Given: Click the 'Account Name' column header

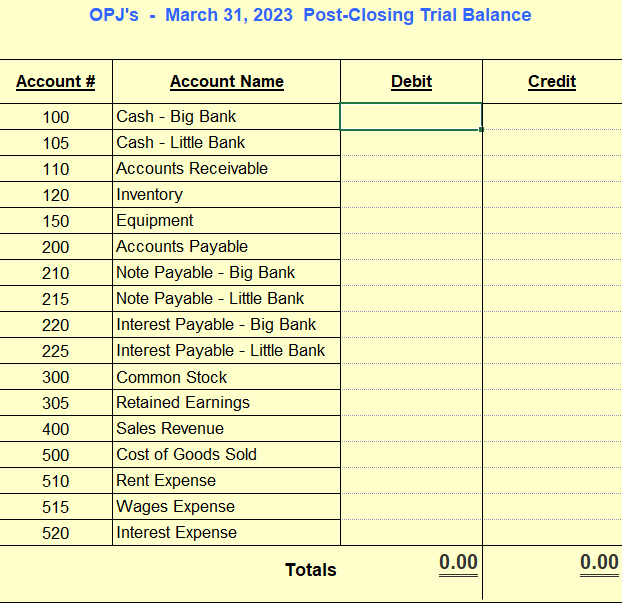Looking at the screenshot, I should (227, 81).
